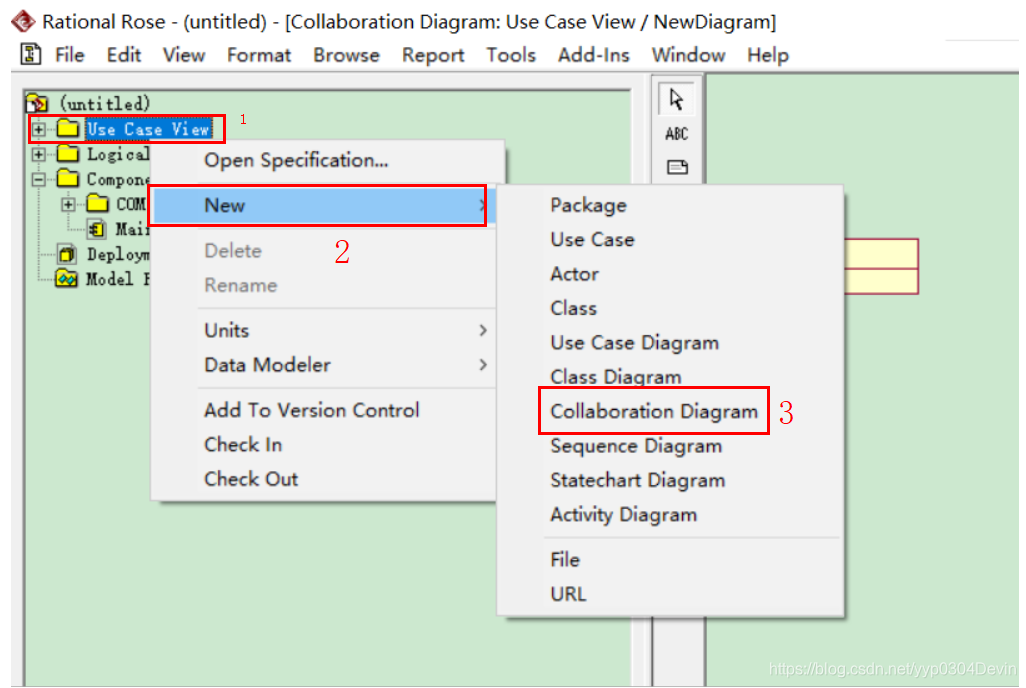This screenshot has height=688, width=1026.
Task: Create a new Class Diagram
Action: click(670, 377)
